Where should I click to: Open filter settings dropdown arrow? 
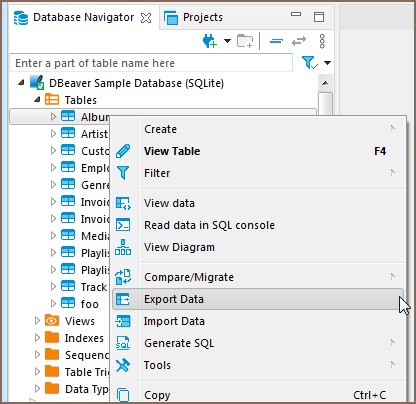[x=327, y=63]
